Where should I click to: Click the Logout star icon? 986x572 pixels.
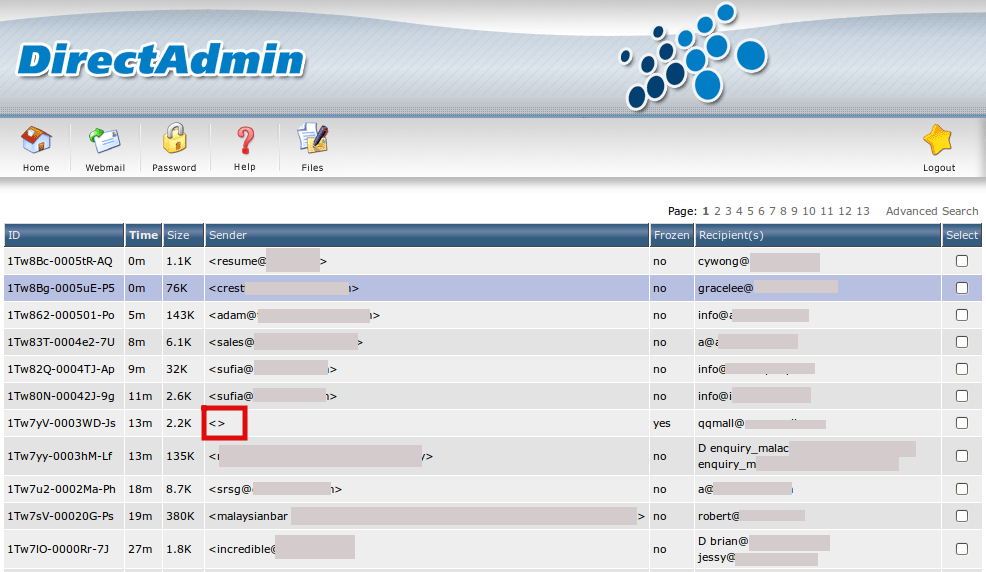(x=938, y=140)
